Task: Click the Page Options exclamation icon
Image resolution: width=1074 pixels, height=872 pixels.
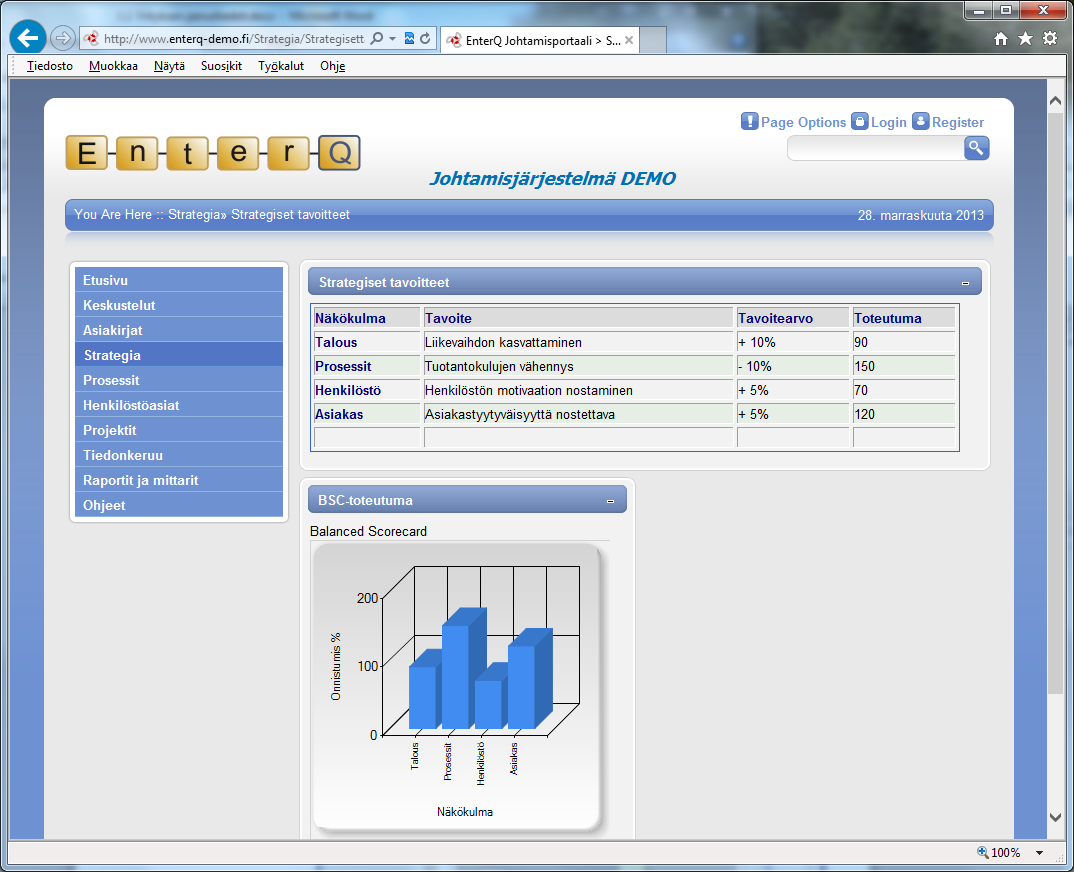Action: point(749,121)
